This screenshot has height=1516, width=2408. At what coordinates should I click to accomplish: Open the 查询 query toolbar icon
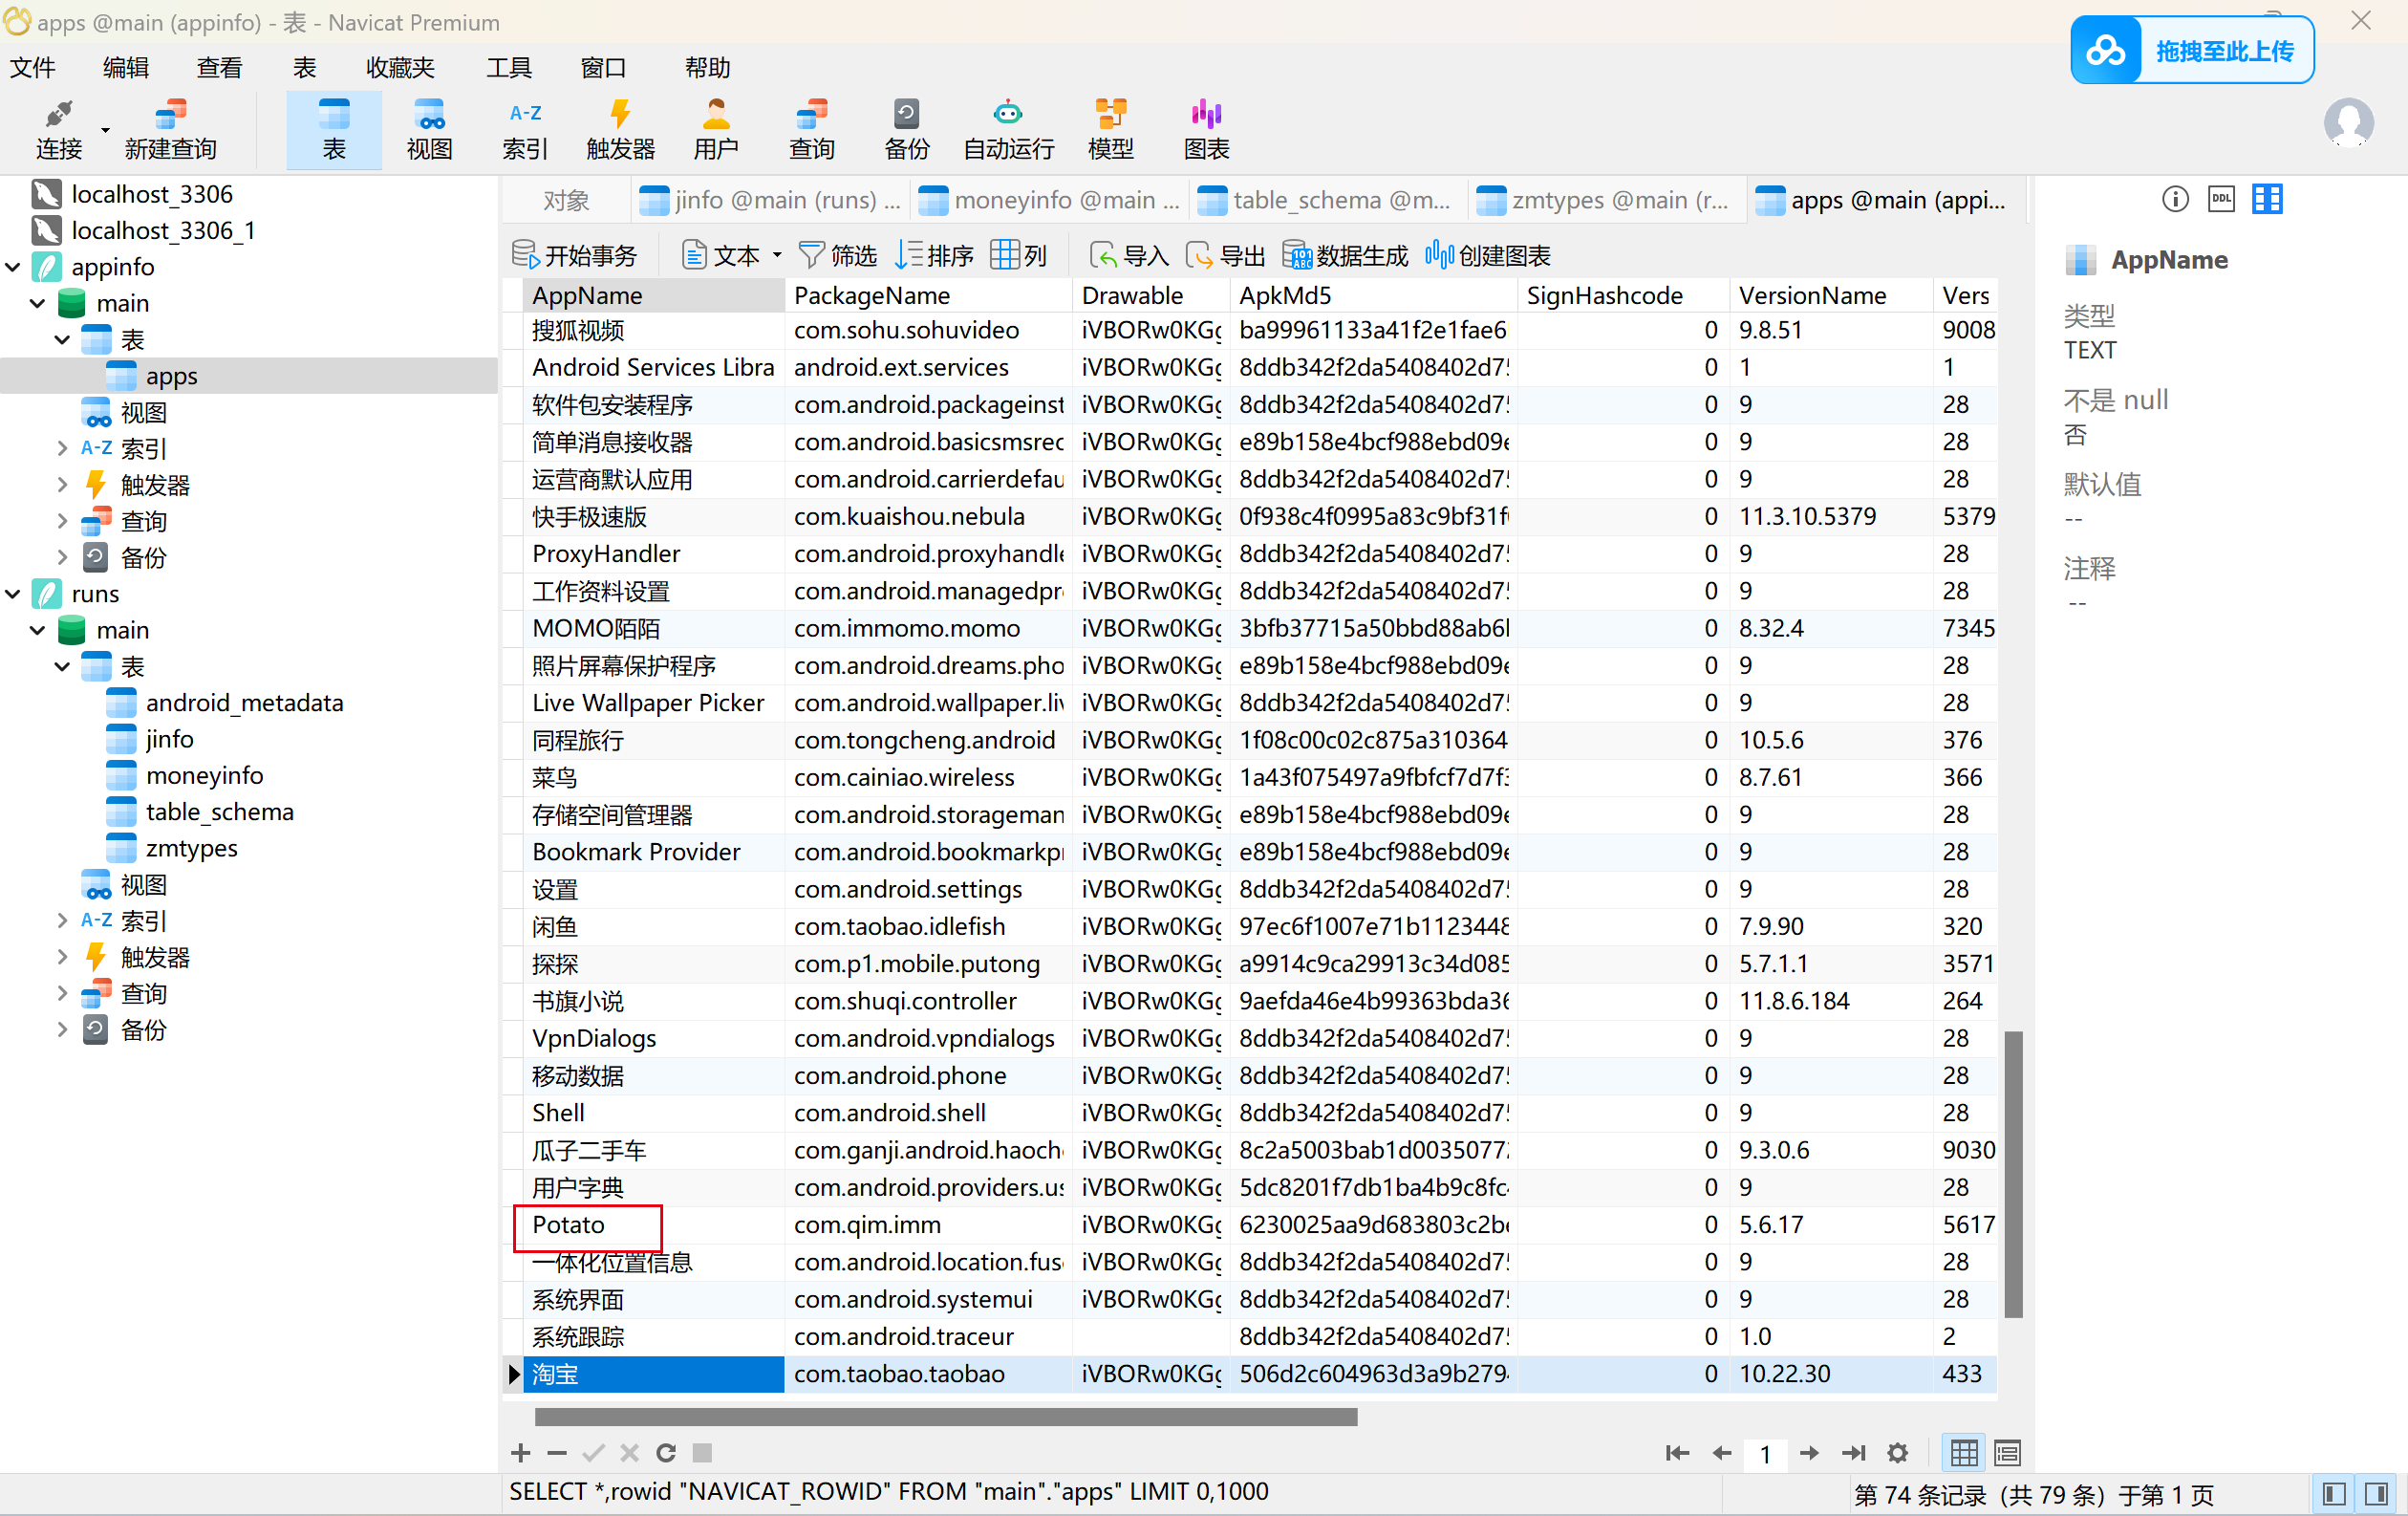point(811,129)
